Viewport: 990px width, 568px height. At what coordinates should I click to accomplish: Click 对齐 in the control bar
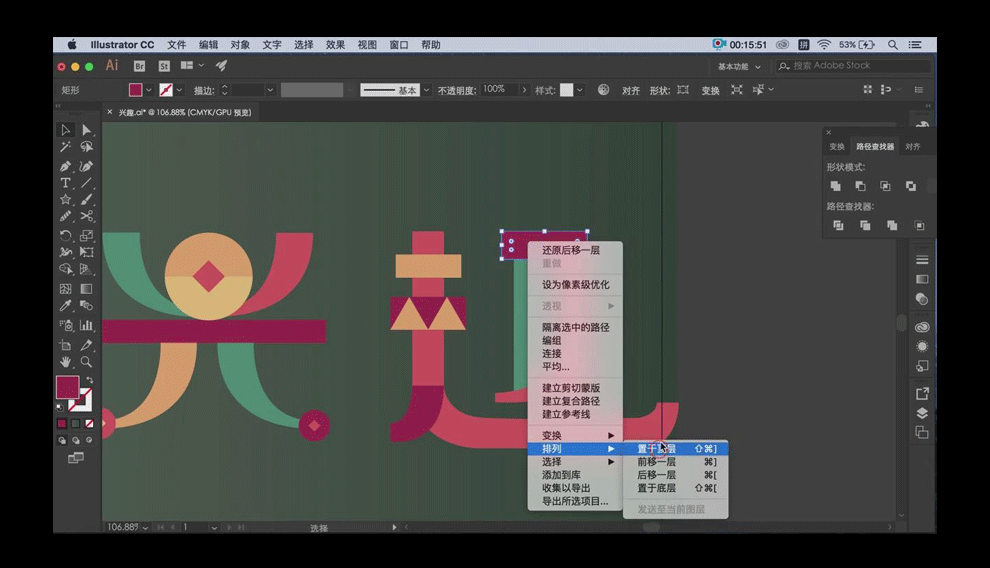(630, 90)
